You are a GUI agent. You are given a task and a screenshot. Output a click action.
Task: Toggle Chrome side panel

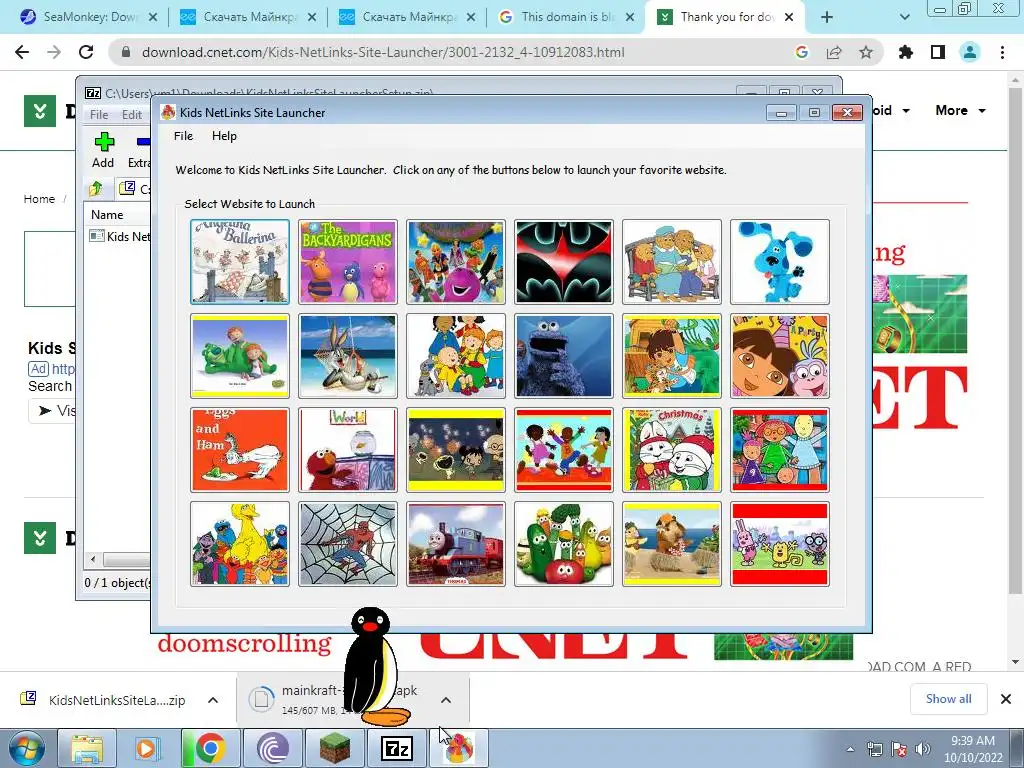[x=938, y=52]
